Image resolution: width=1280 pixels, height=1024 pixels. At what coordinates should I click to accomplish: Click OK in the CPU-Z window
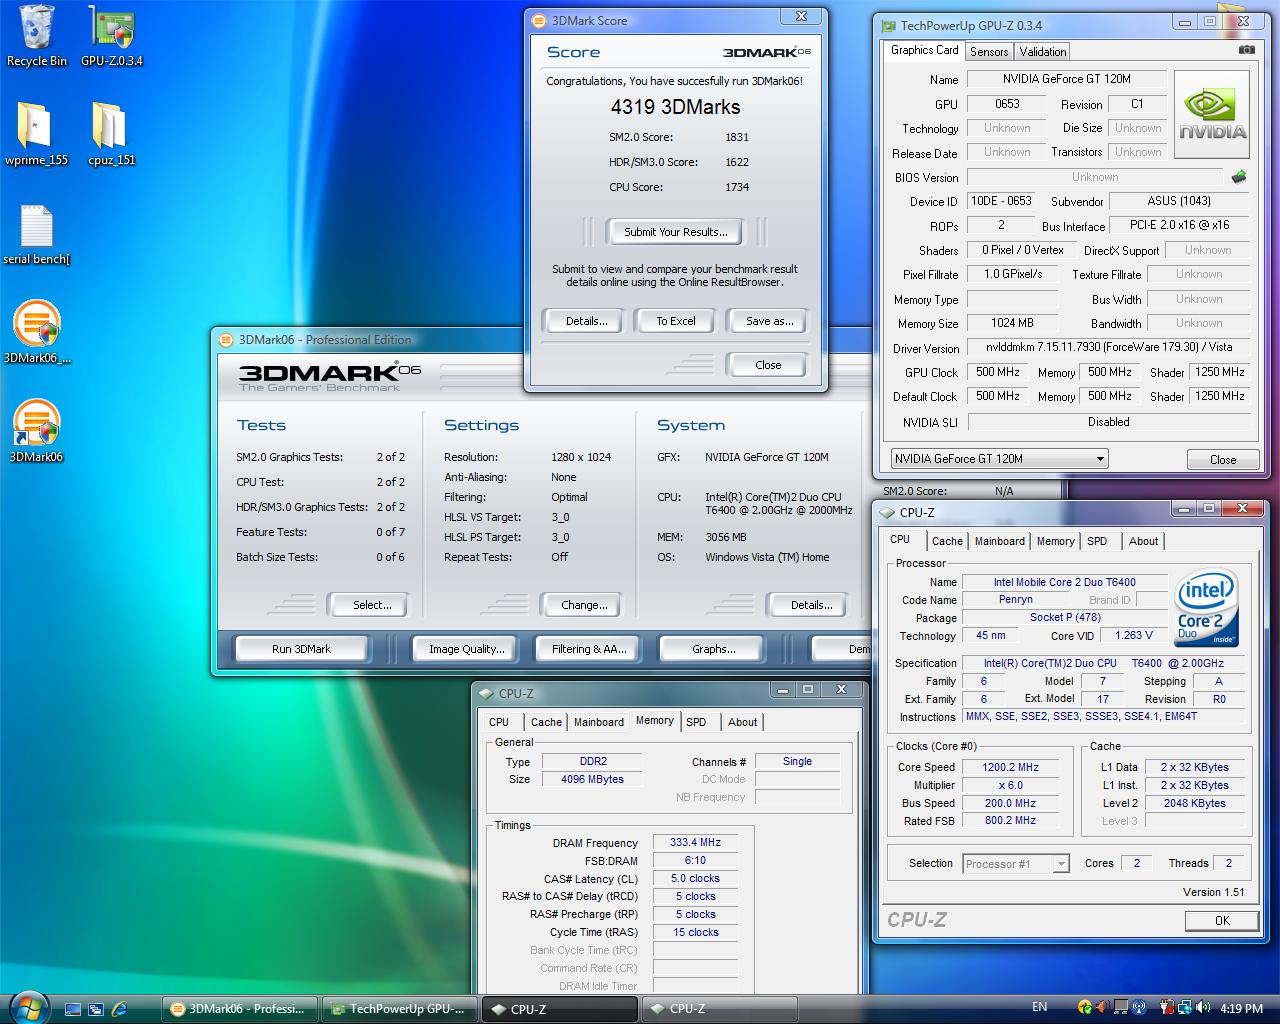1221,920
